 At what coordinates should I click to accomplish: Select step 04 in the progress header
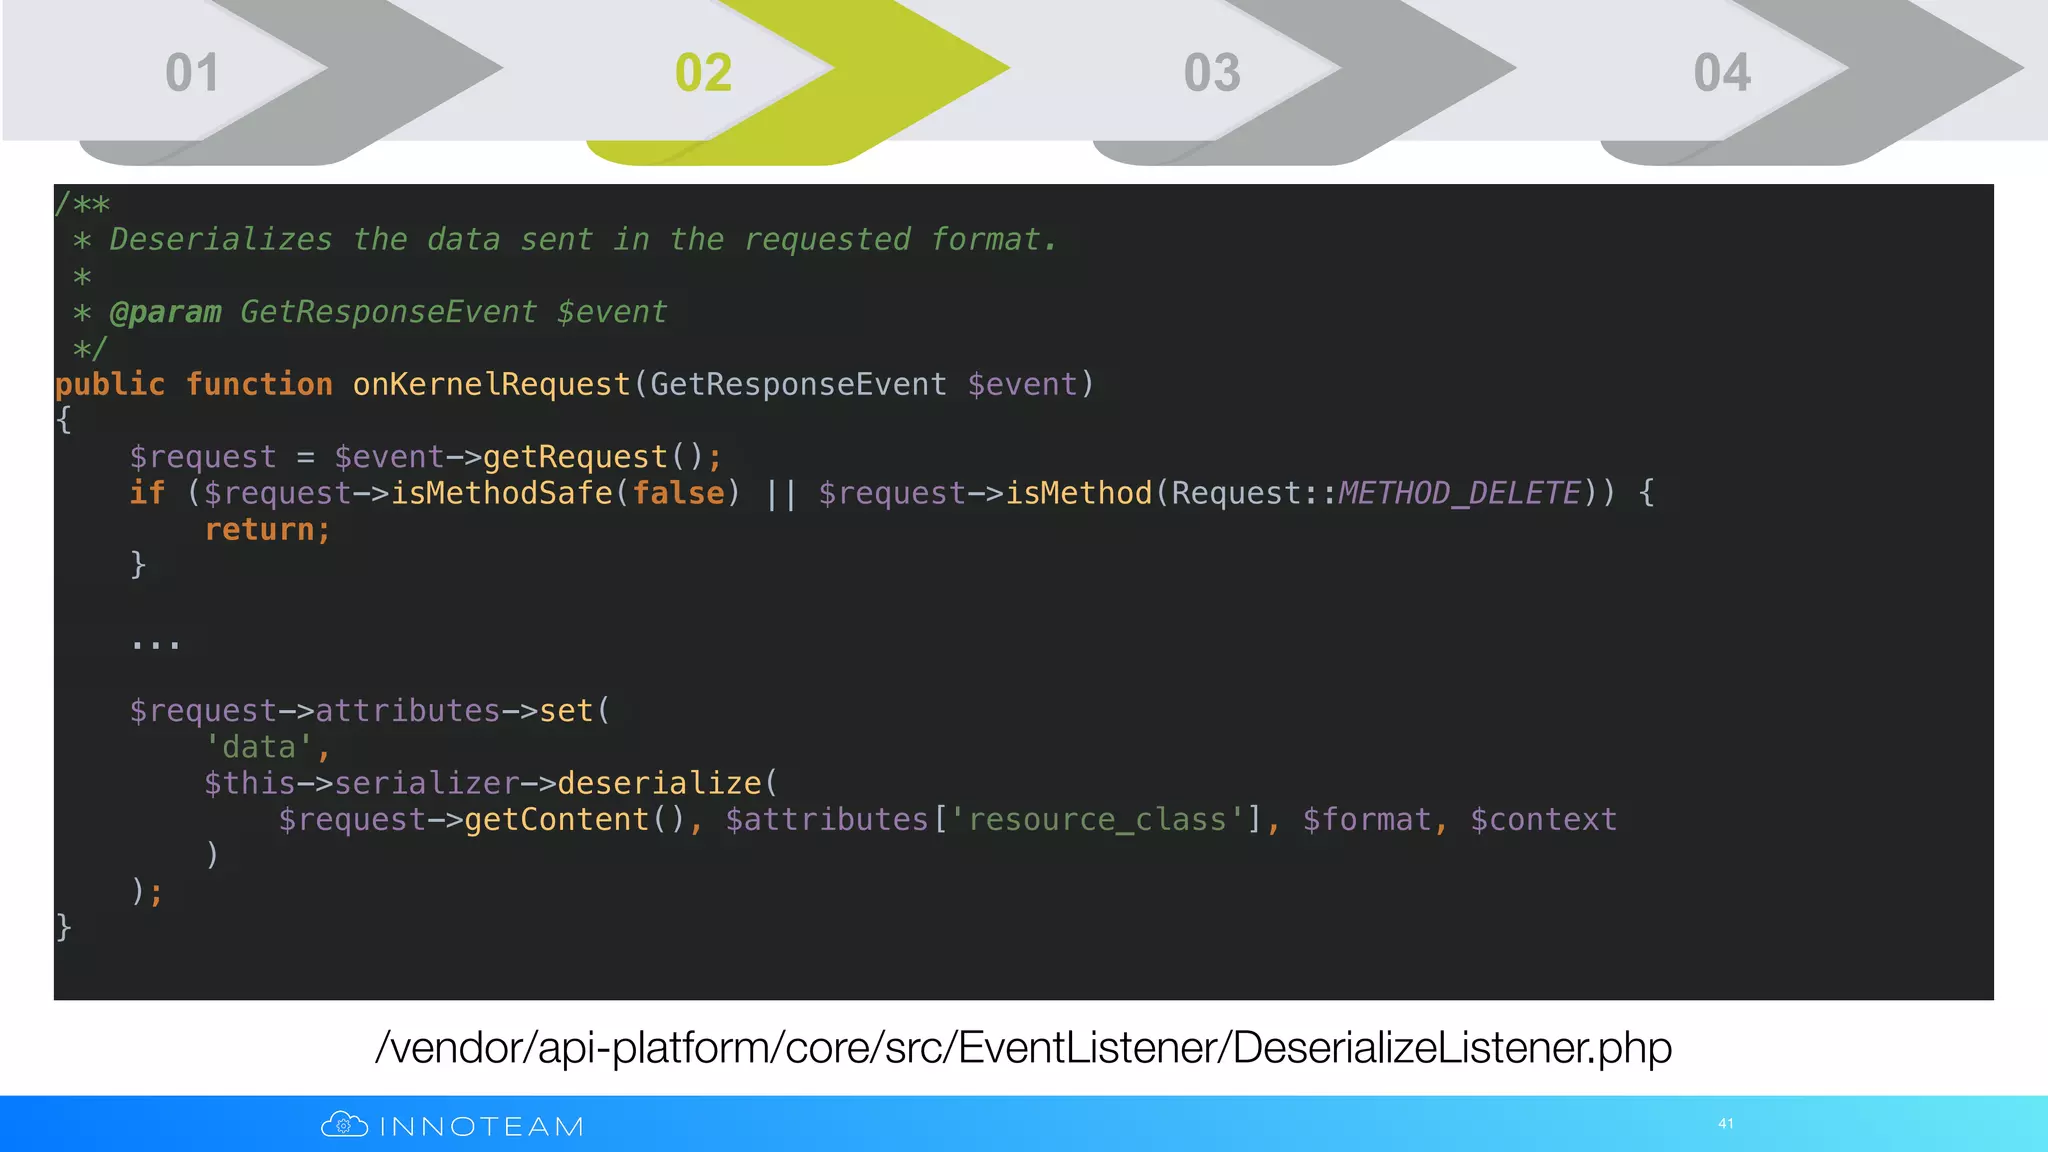click(1722, 73)
